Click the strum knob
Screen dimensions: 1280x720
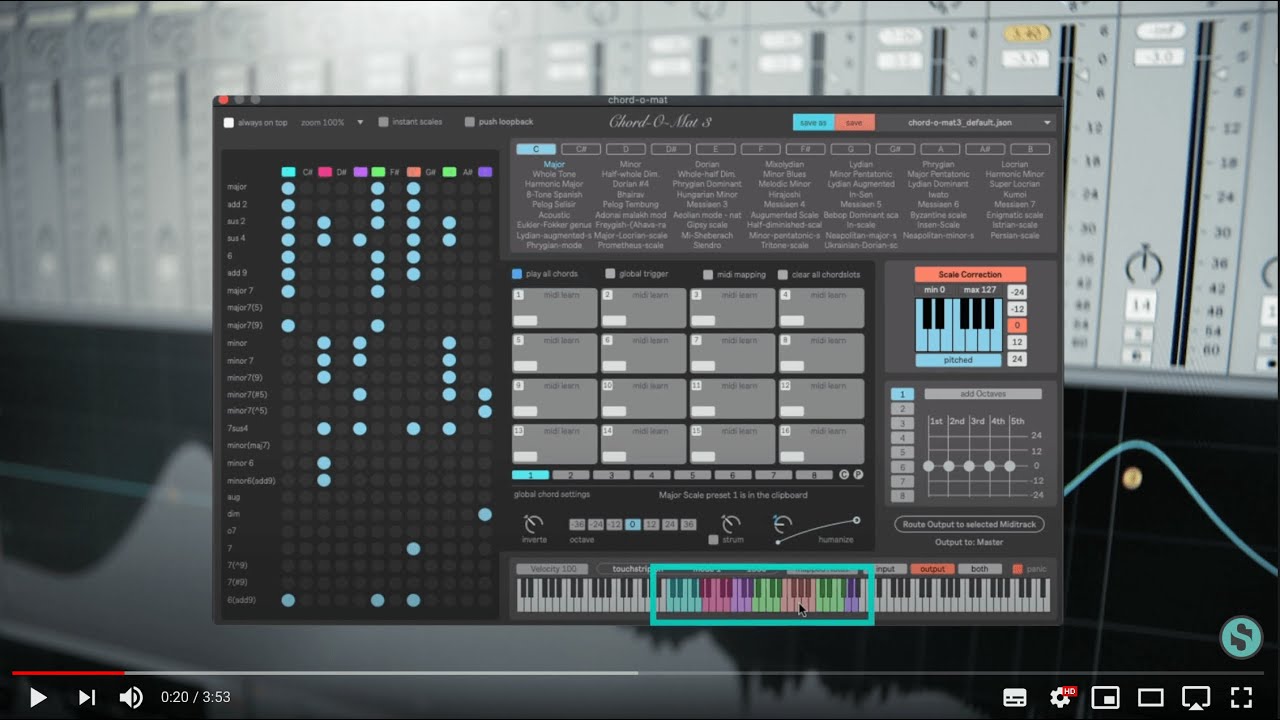click(x=732, y=523)
